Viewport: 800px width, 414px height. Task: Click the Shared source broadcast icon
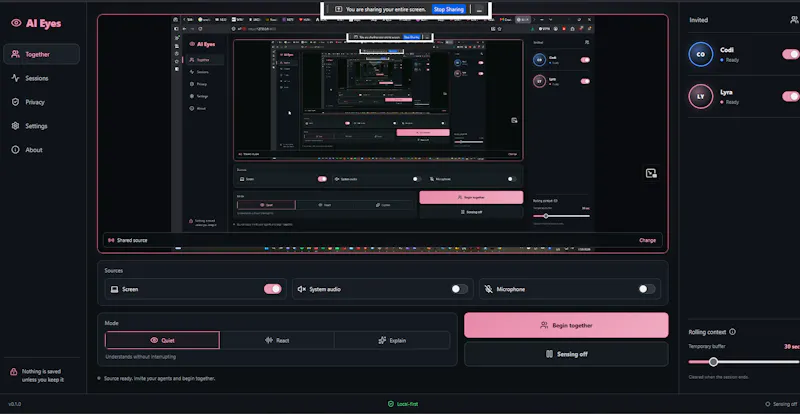point(111,240)
